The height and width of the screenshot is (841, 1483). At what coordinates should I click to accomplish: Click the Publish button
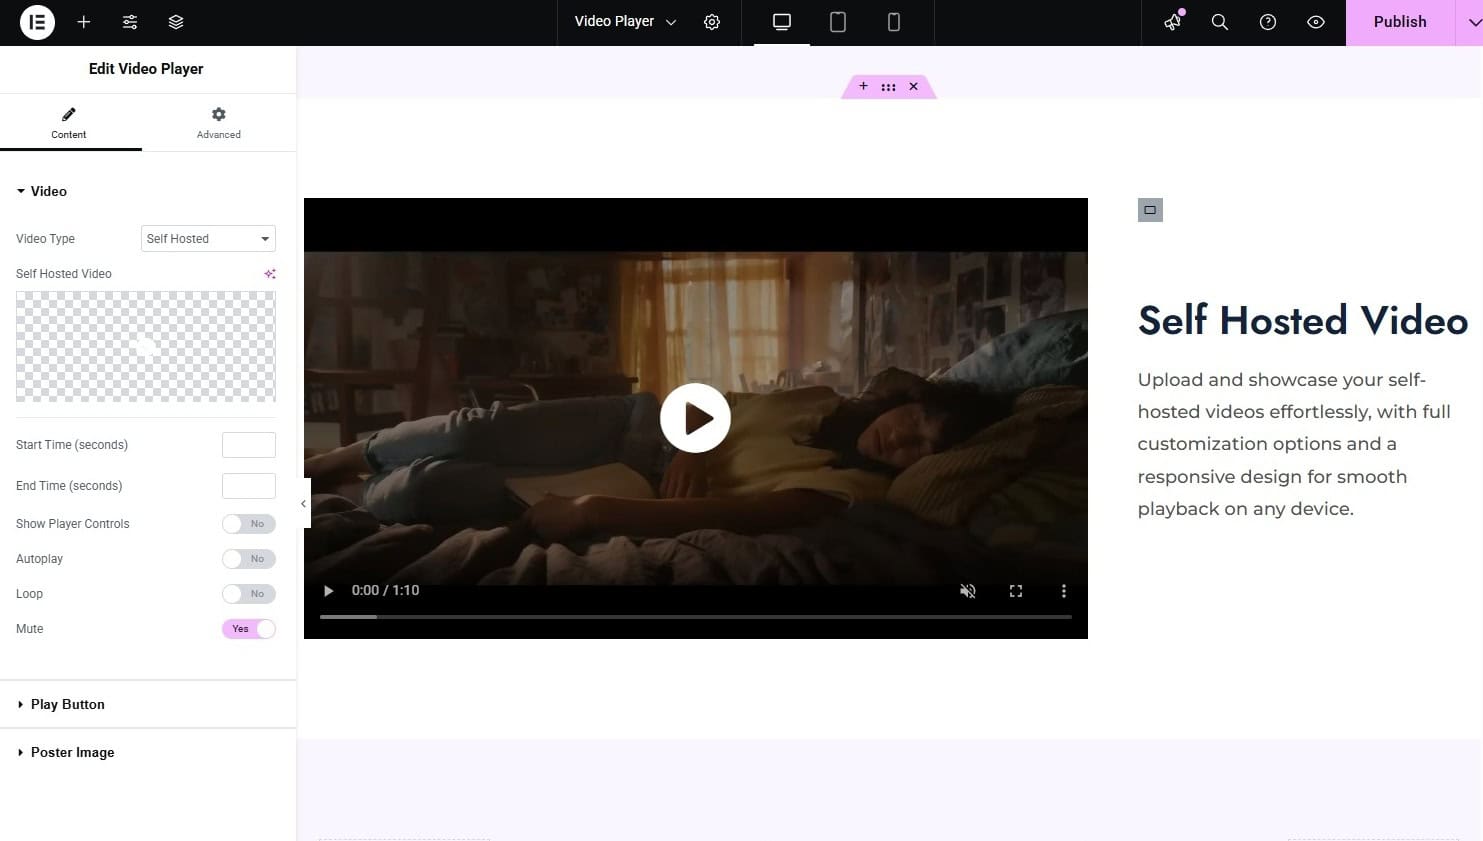click(x=1400, y=22)
